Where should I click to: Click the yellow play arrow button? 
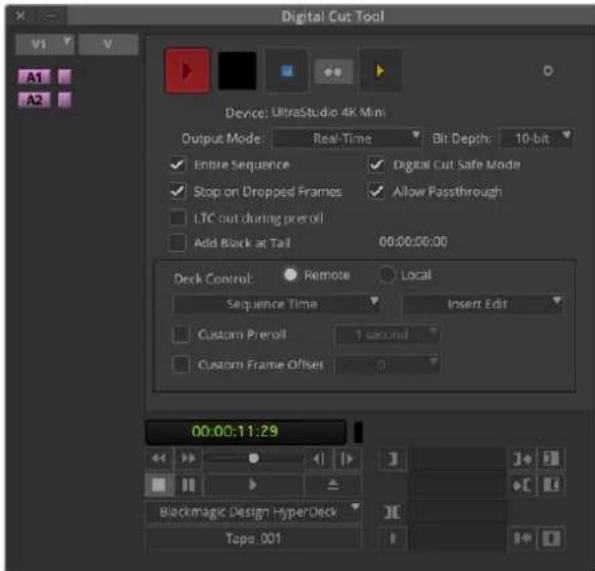(x=380, y=71)
